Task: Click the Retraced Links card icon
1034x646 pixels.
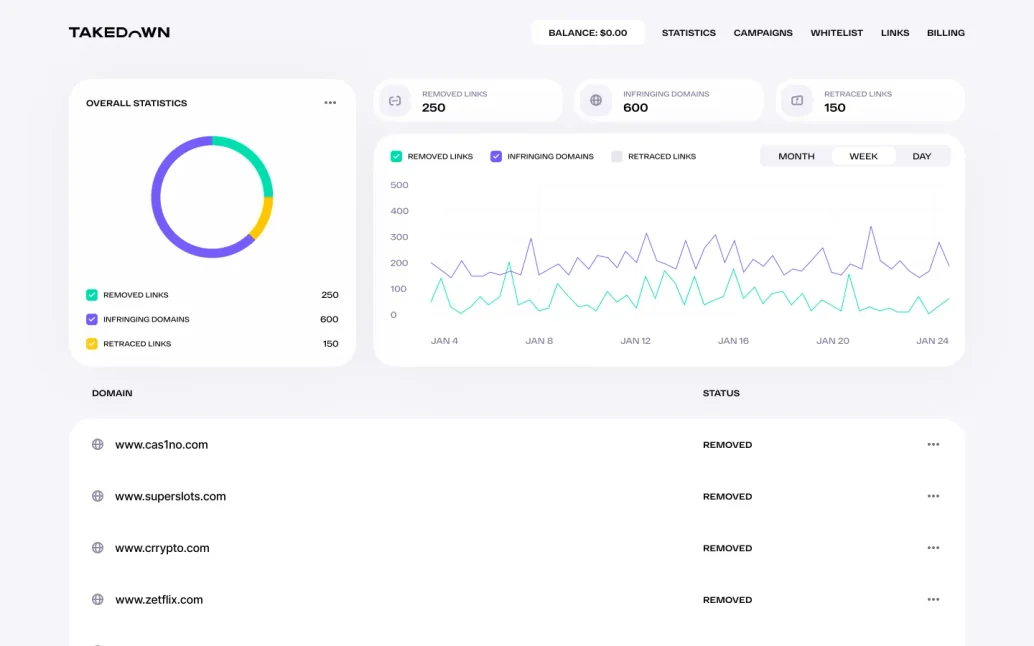Action: tap(797, 100)
